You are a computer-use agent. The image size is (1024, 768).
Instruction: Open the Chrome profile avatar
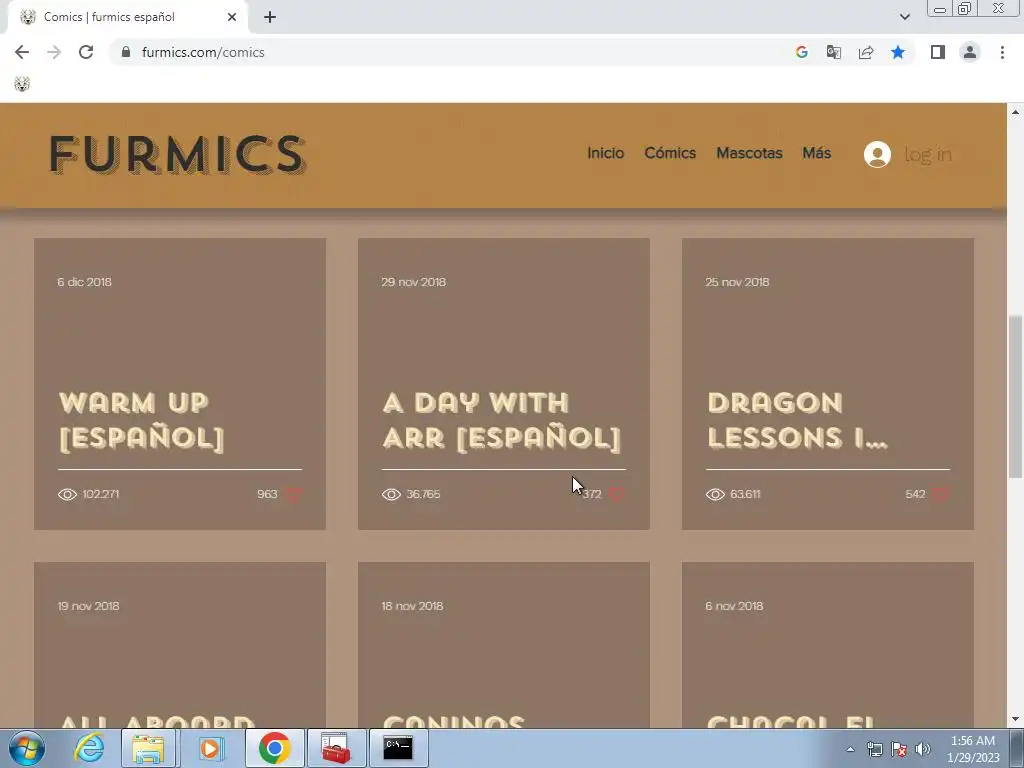click(x=970, y=52)
